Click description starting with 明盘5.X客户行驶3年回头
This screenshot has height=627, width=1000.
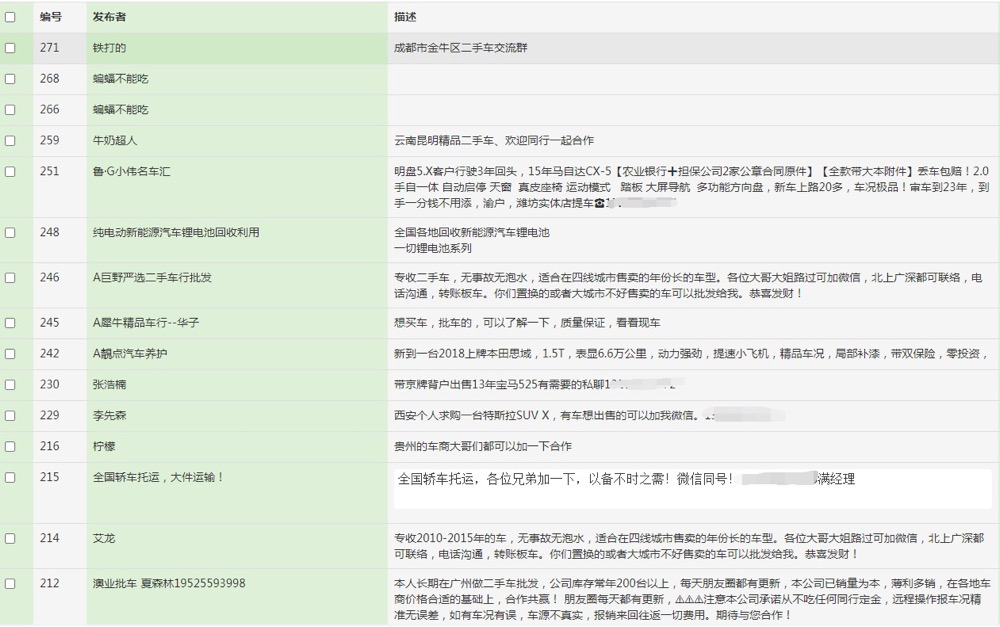point(691,188)
